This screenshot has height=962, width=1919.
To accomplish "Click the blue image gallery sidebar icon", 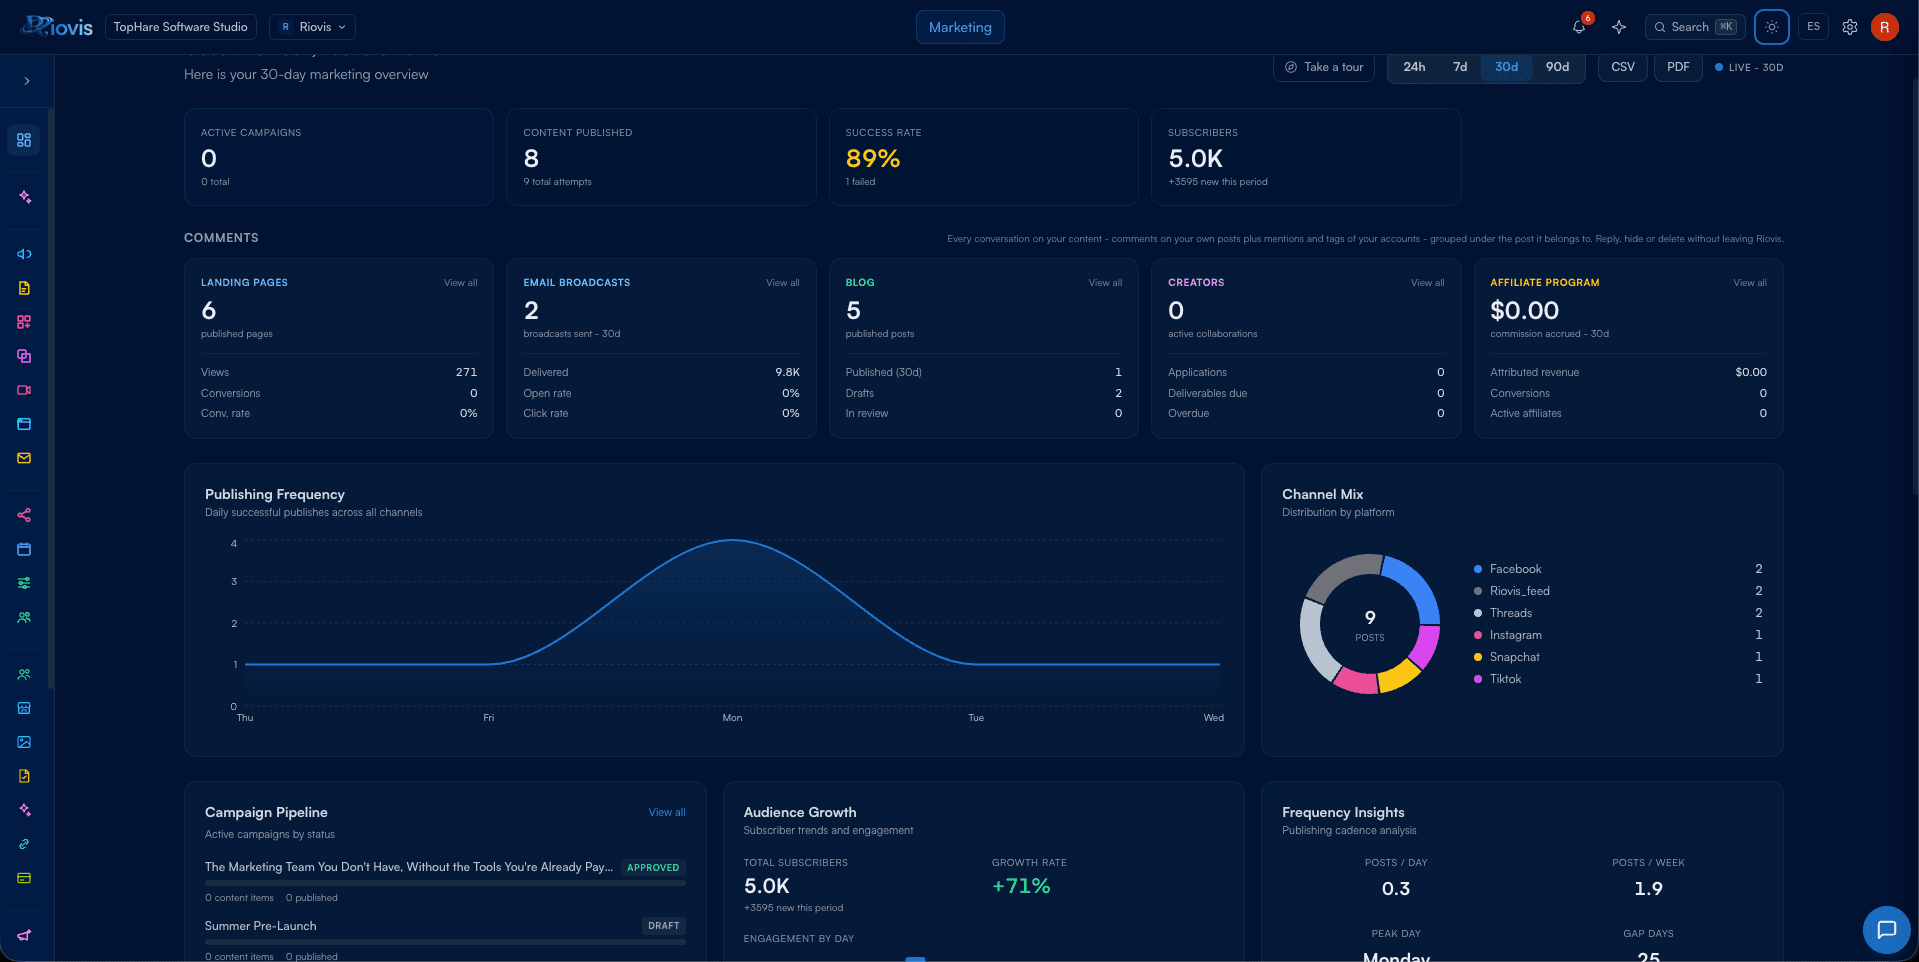I will (24, 742).
